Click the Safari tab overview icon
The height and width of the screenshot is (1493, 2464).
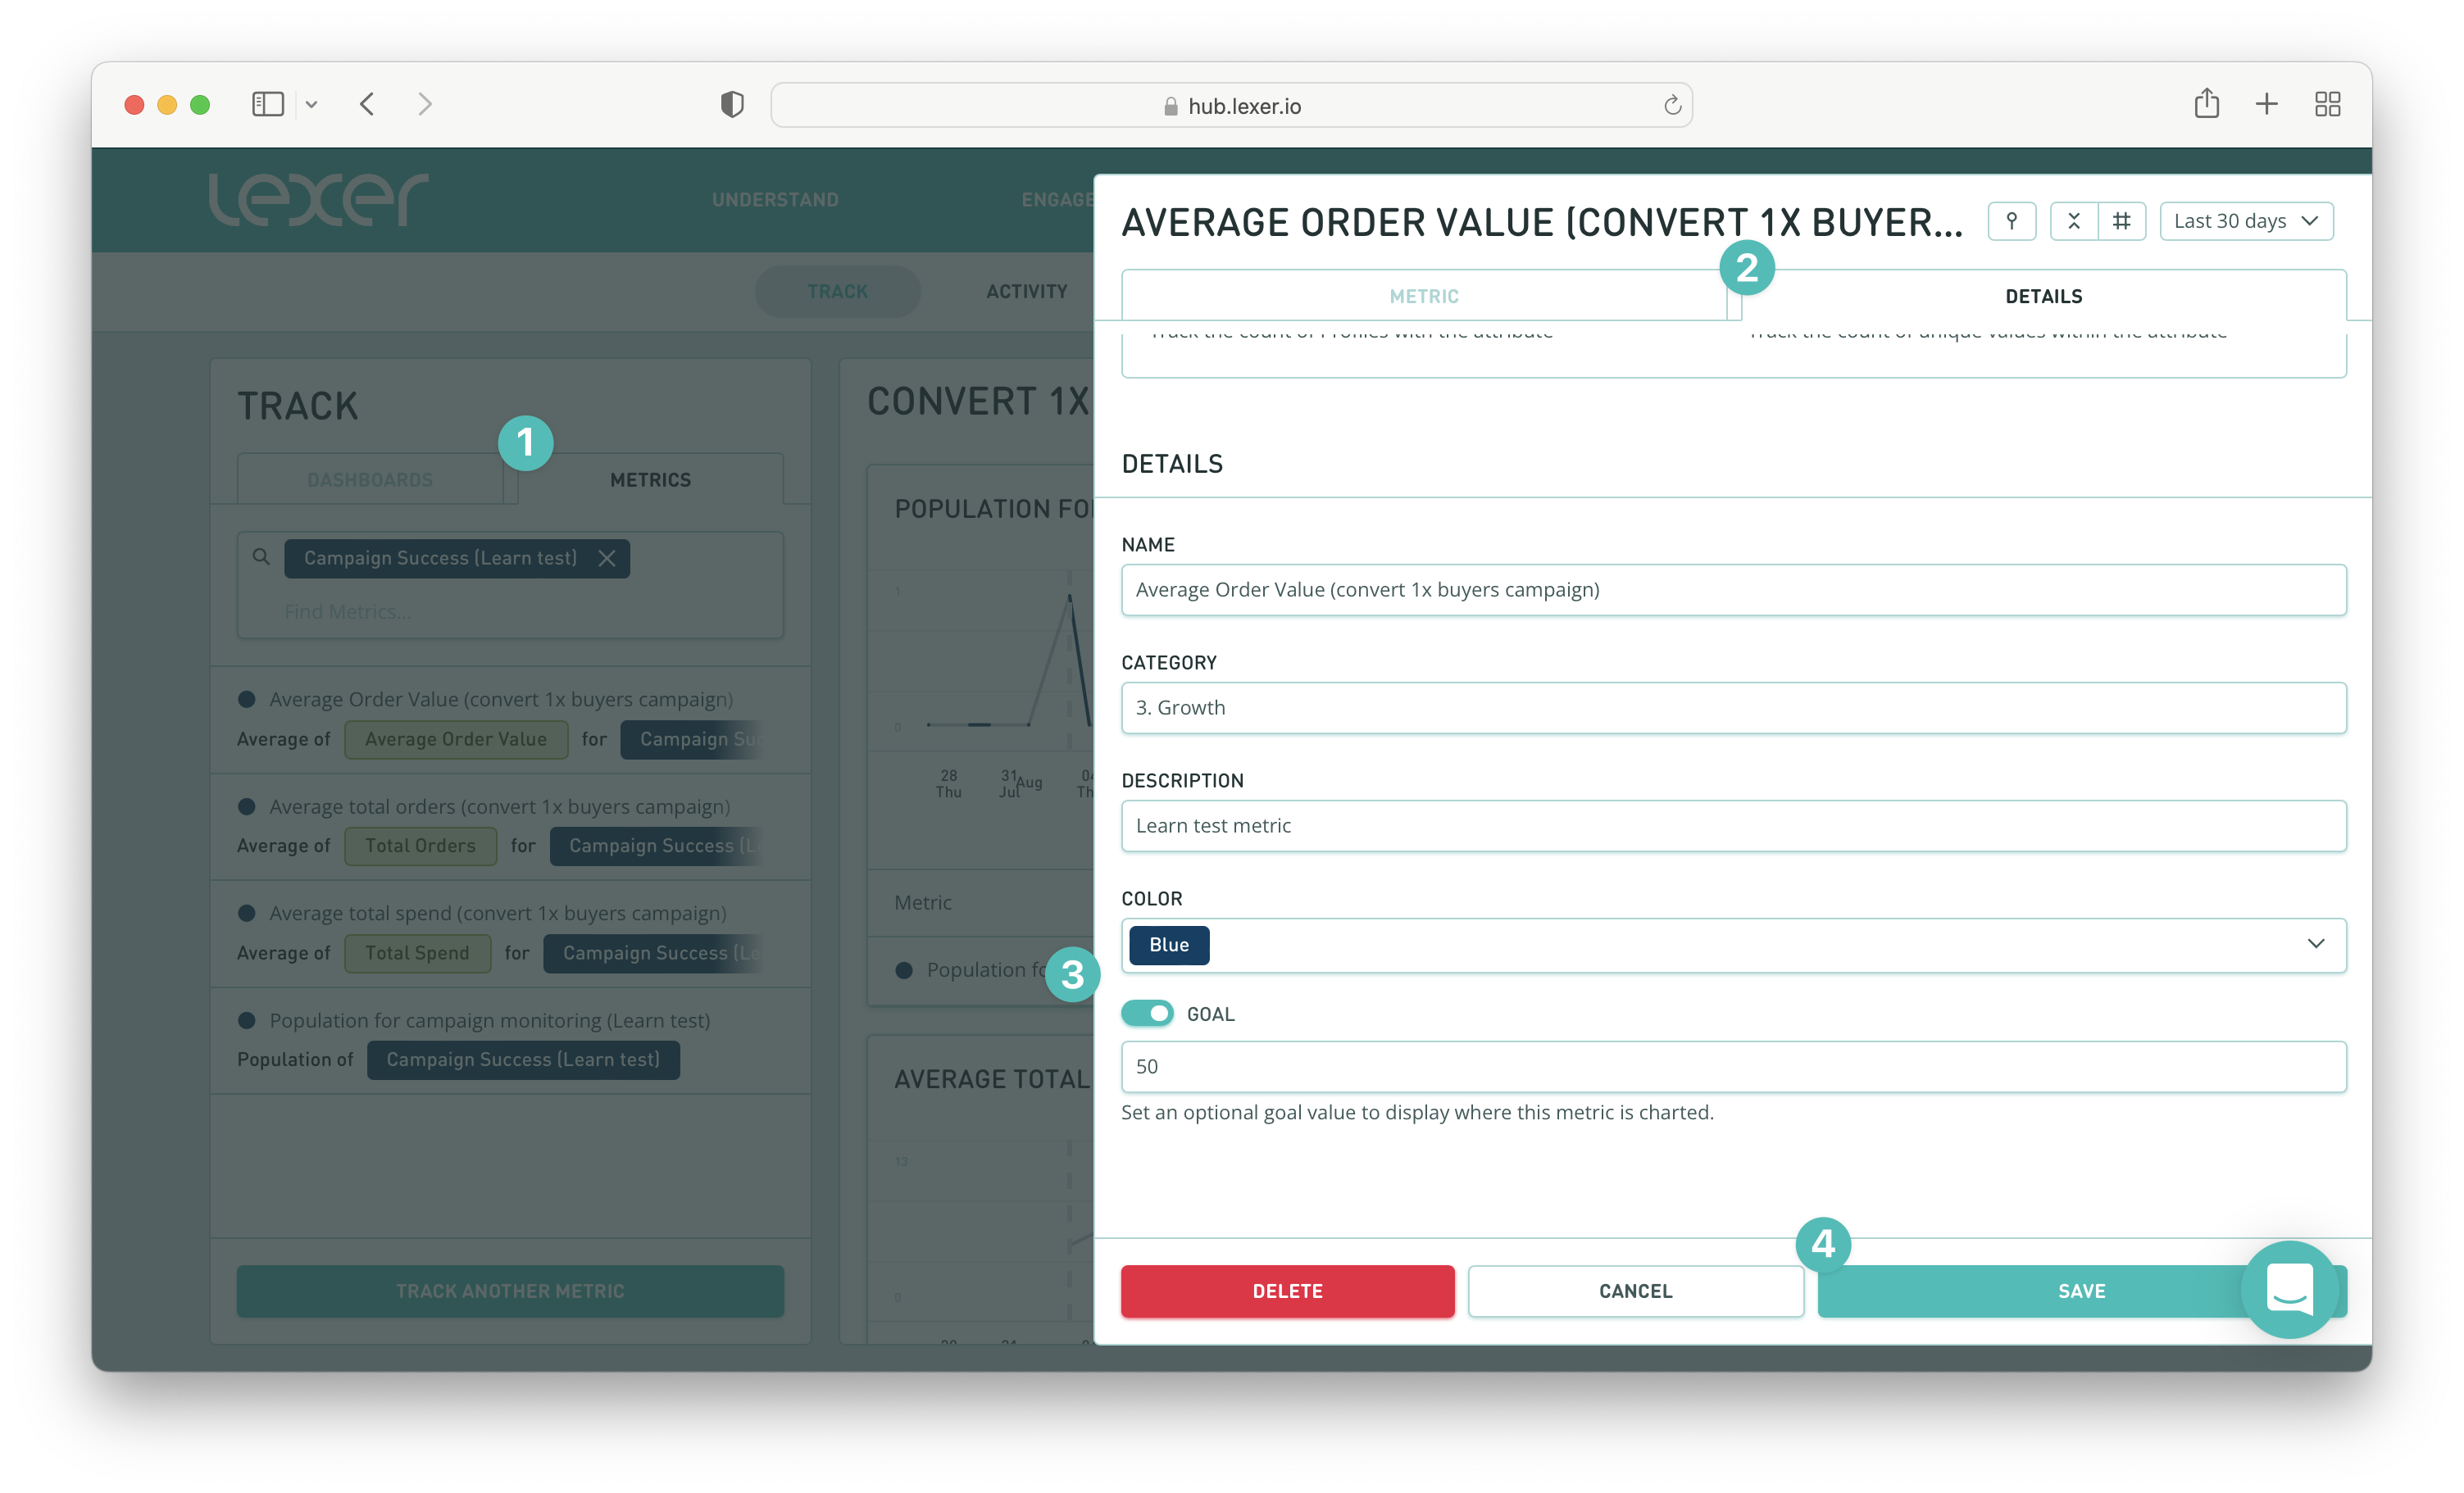pos(2327,104)
